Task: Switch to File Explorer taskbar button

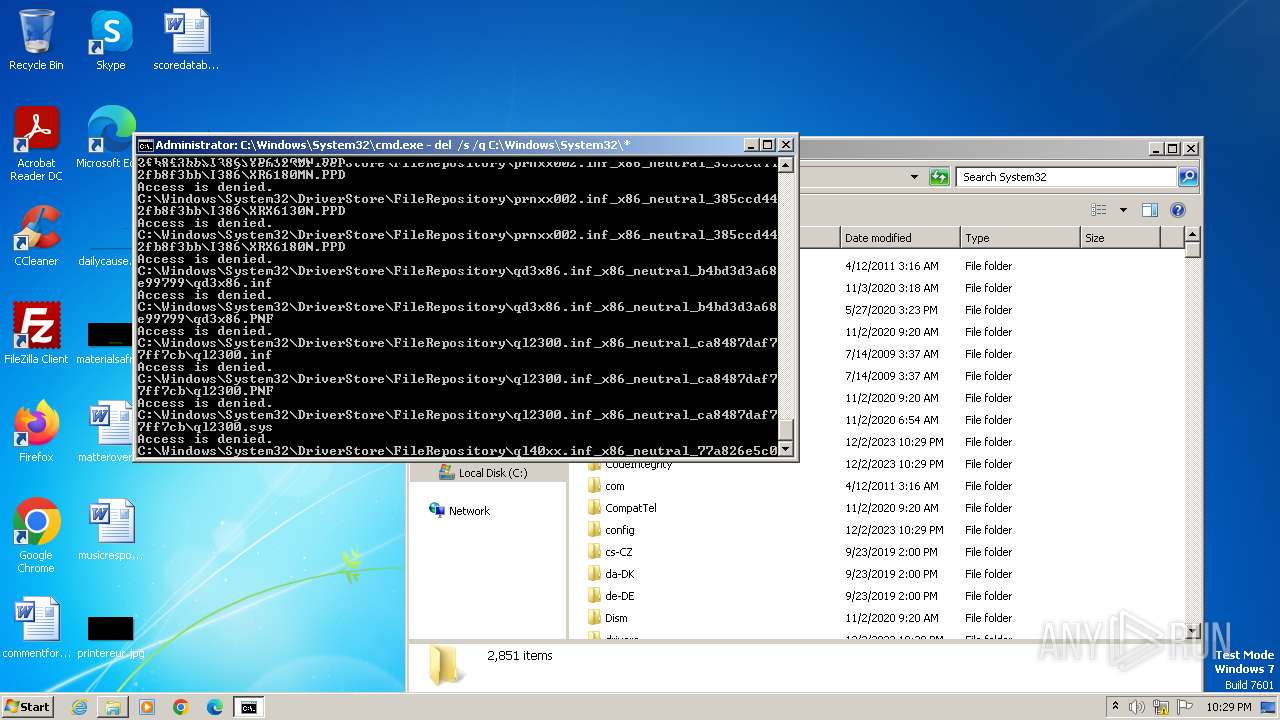Action: pos(113,707)
